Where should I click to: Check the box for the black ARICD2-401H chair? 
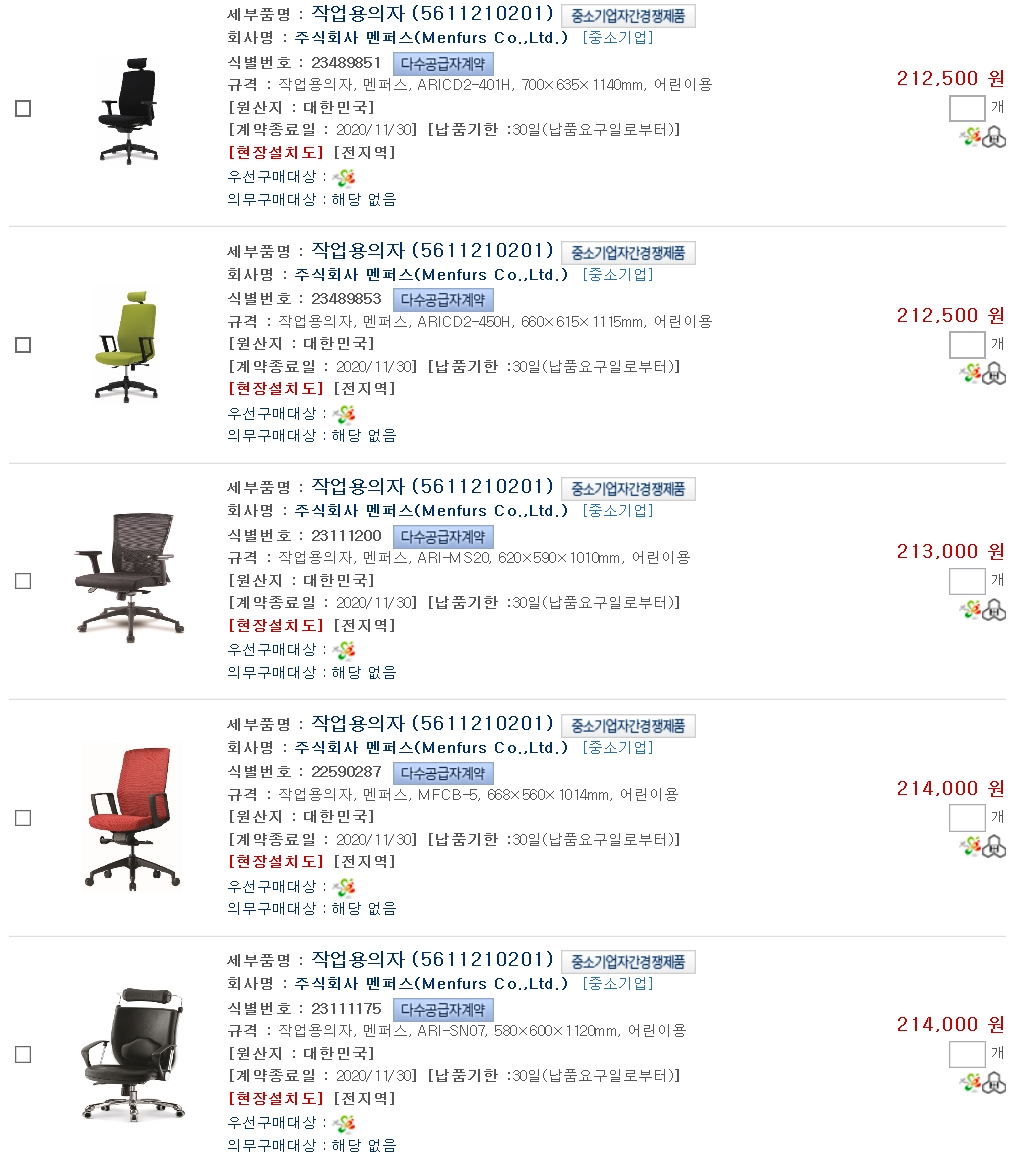pyautogui.click(x=23, y=109)
